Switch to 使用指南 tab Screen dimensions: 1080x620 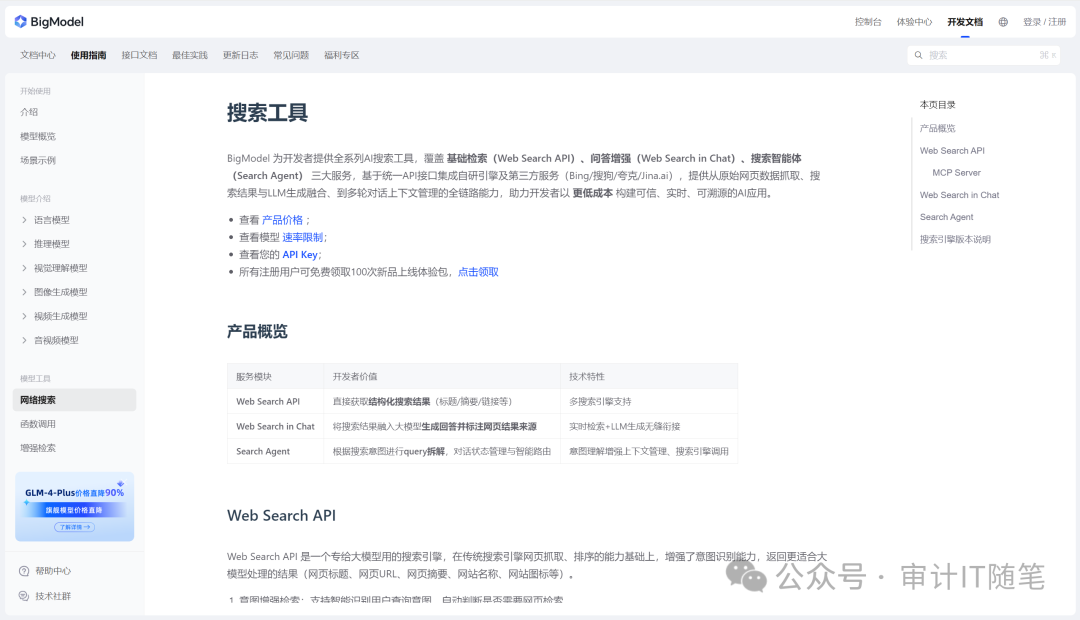click(88, 55)
